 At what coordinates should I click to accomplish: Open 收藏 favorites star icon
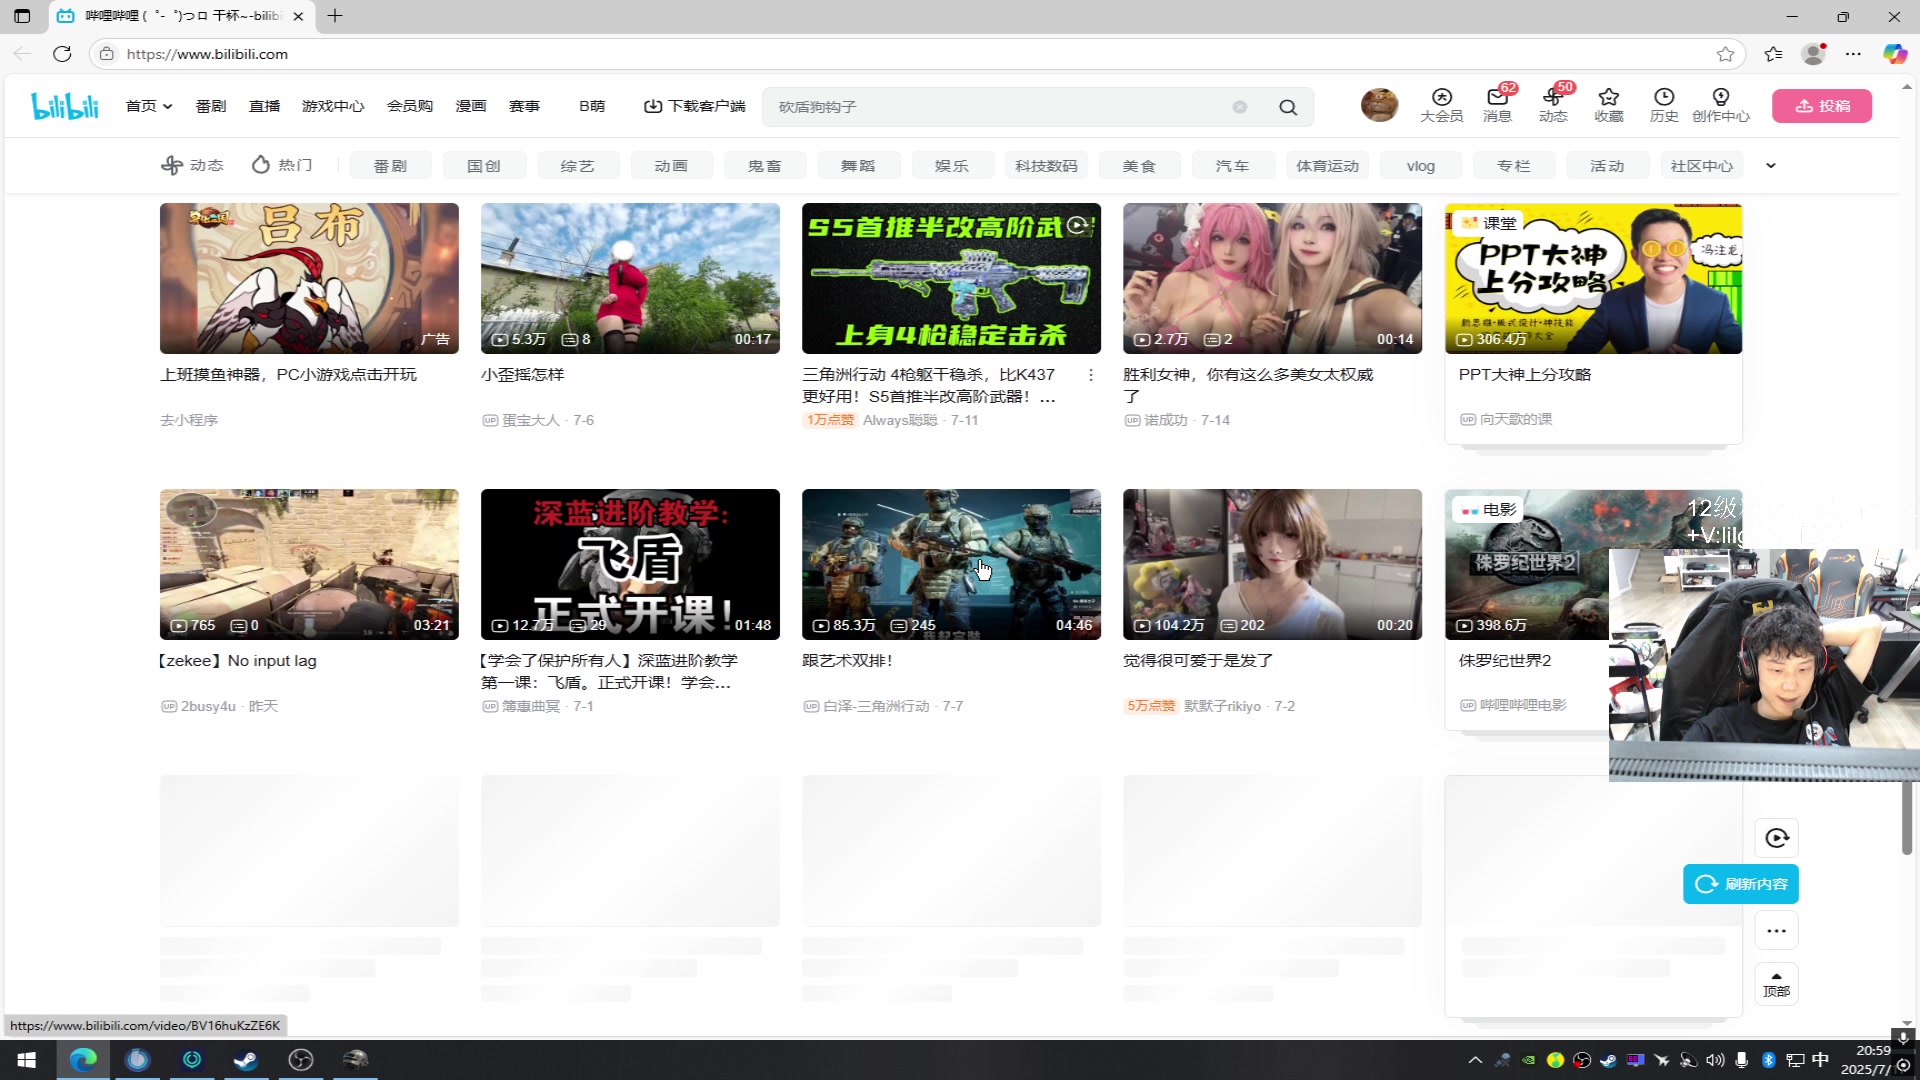(1609, 105)
